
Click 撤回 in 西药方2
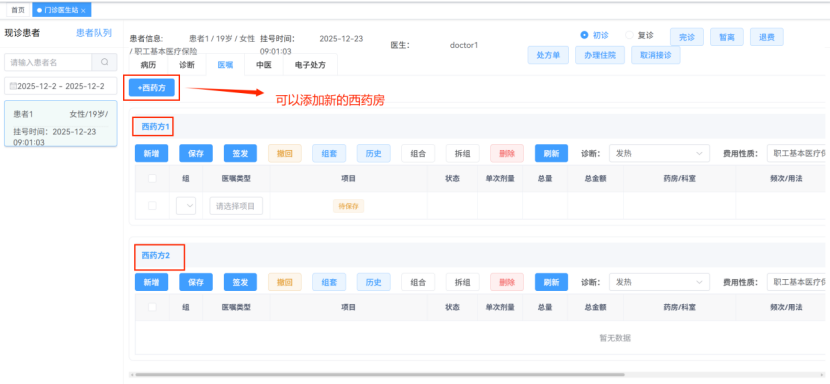(285, 282)
